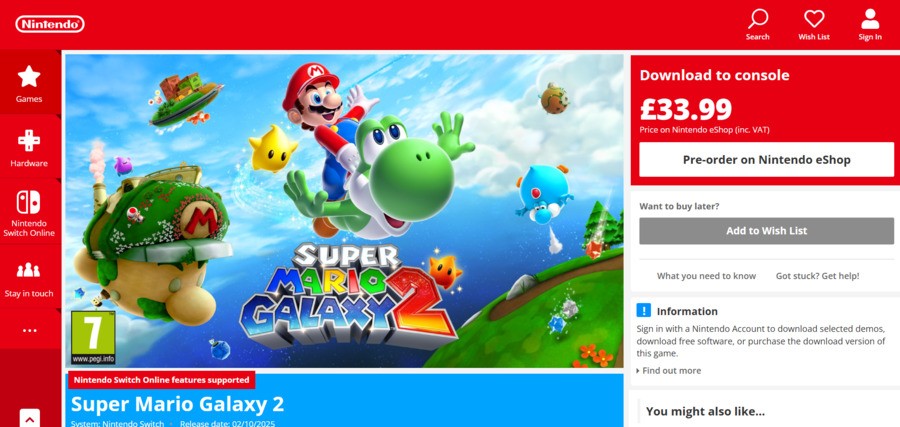Click the blue Information icon

[x=644, y=310]
